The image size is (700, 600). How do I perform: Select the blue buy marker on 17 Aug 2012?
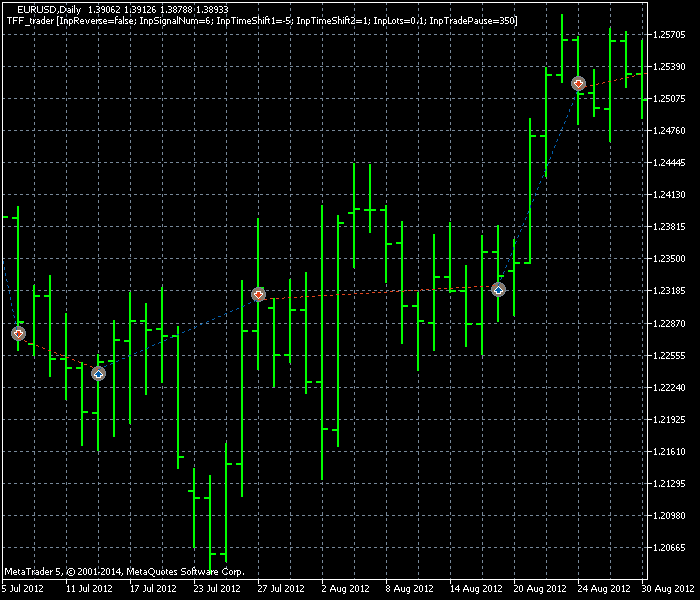tap(498, 290)
